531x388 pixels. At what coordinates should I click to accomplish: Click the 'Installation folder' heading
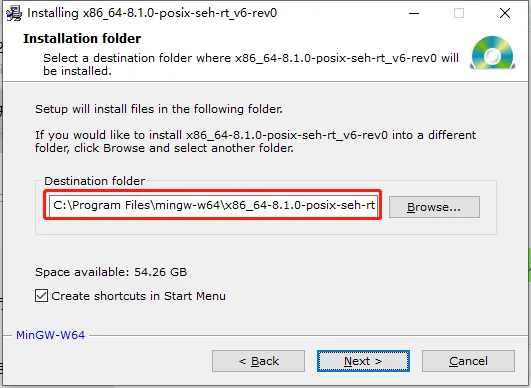82,39
